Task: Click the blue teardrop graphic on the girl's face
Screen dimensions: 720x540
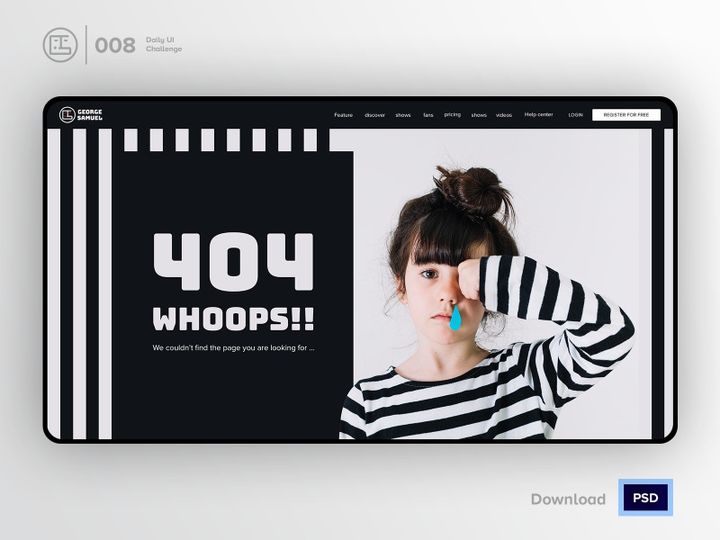Action: (x=455, y=318)
